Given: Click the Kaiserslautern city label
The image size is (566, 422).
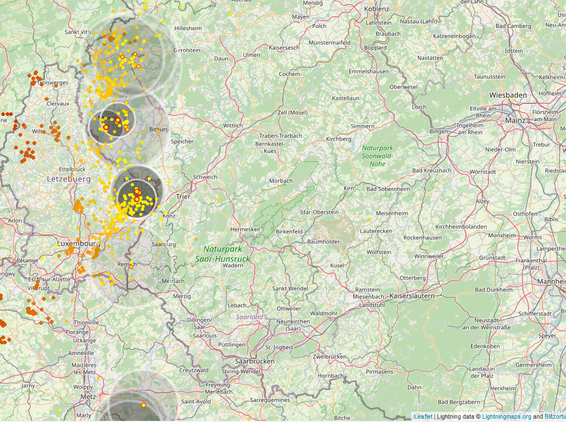Looking at the screenshot, I should point(412,296).
